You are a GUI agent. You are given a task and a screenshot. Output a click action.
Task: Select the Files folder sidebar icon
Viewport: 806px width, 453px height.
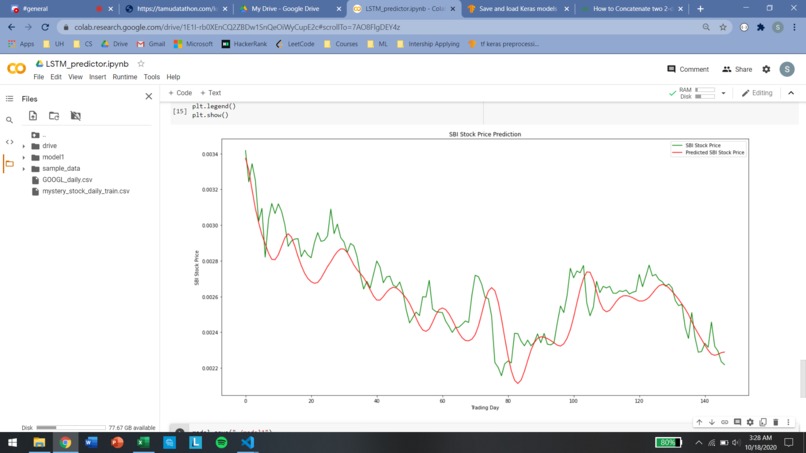9,164
